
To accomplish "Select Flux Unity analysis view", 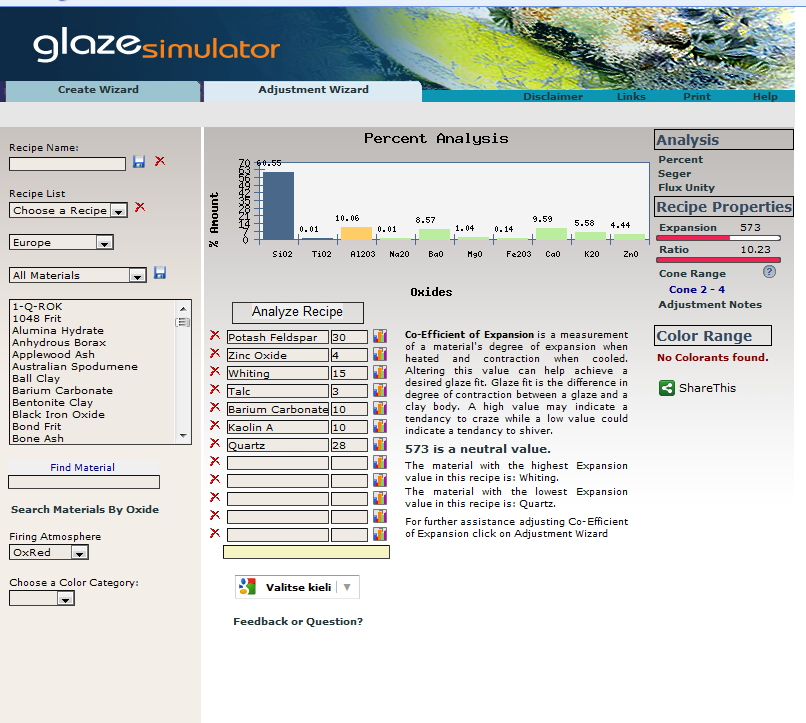I will point(686,188).
